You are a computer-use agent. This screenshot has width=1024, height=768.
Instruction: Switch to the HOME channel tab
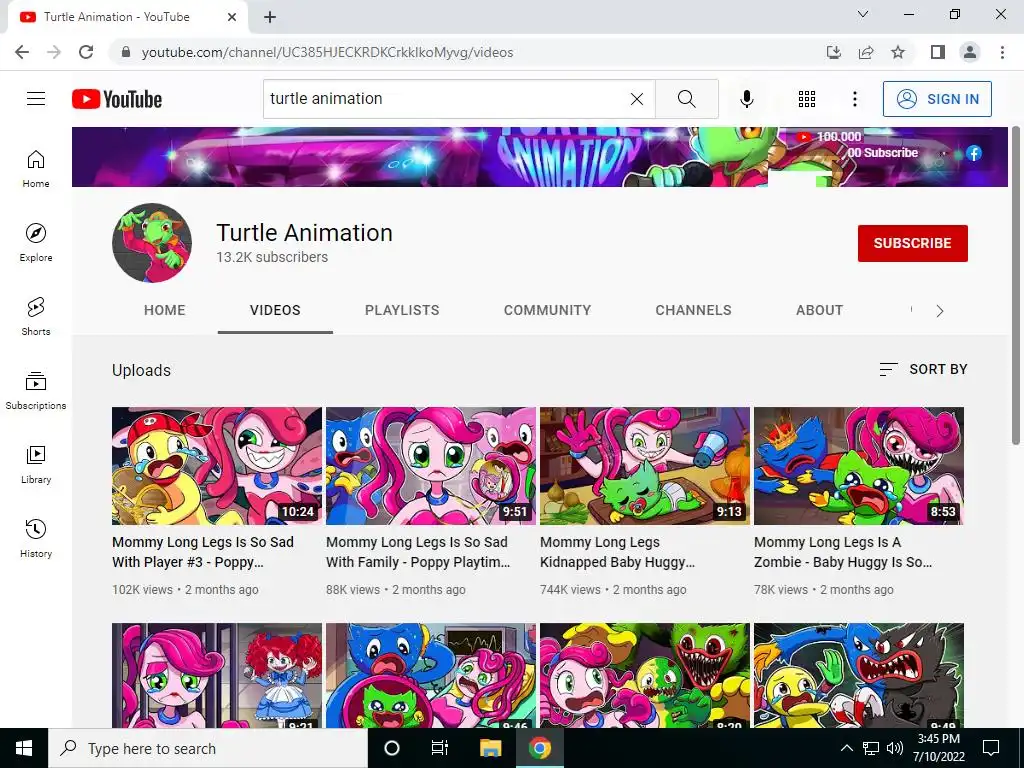pyautogui.click(x=165, y=310)
